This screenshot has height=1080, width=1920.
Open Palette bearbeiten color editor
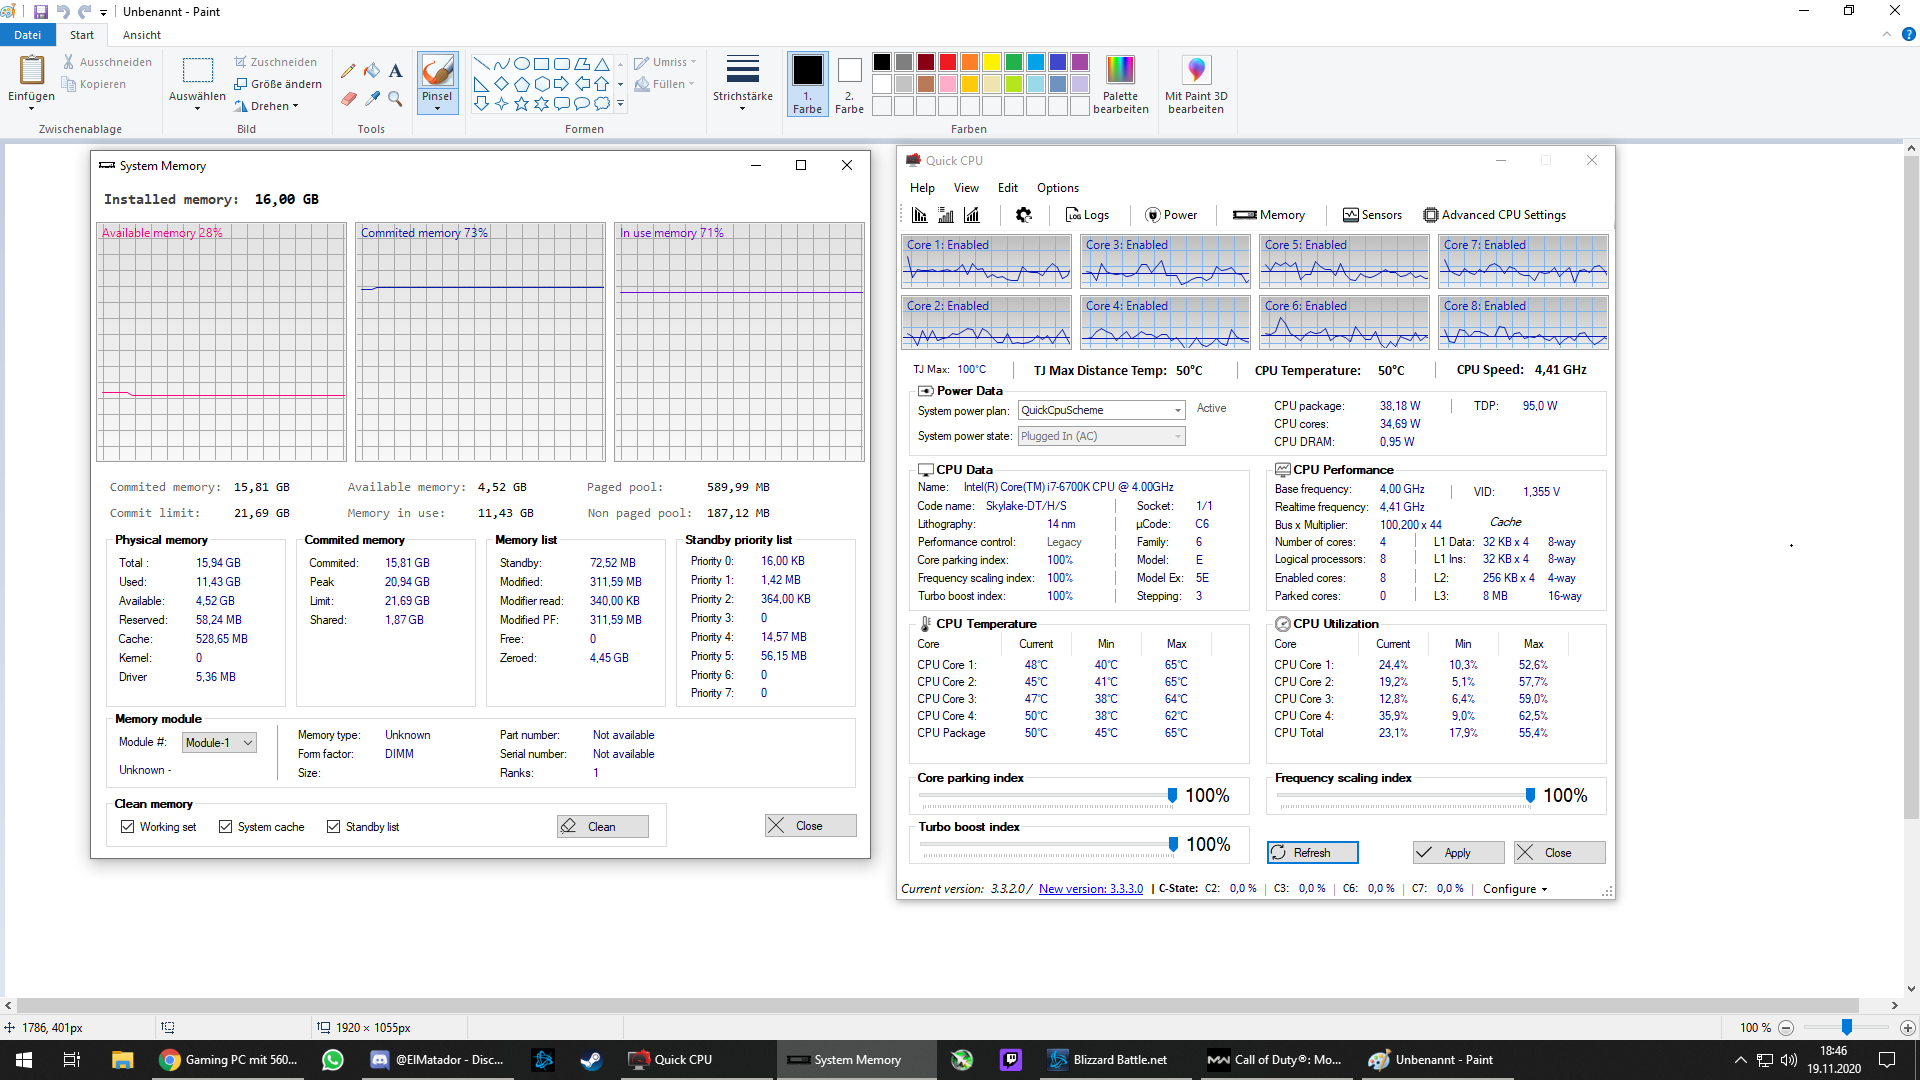tap(1120, 84)
